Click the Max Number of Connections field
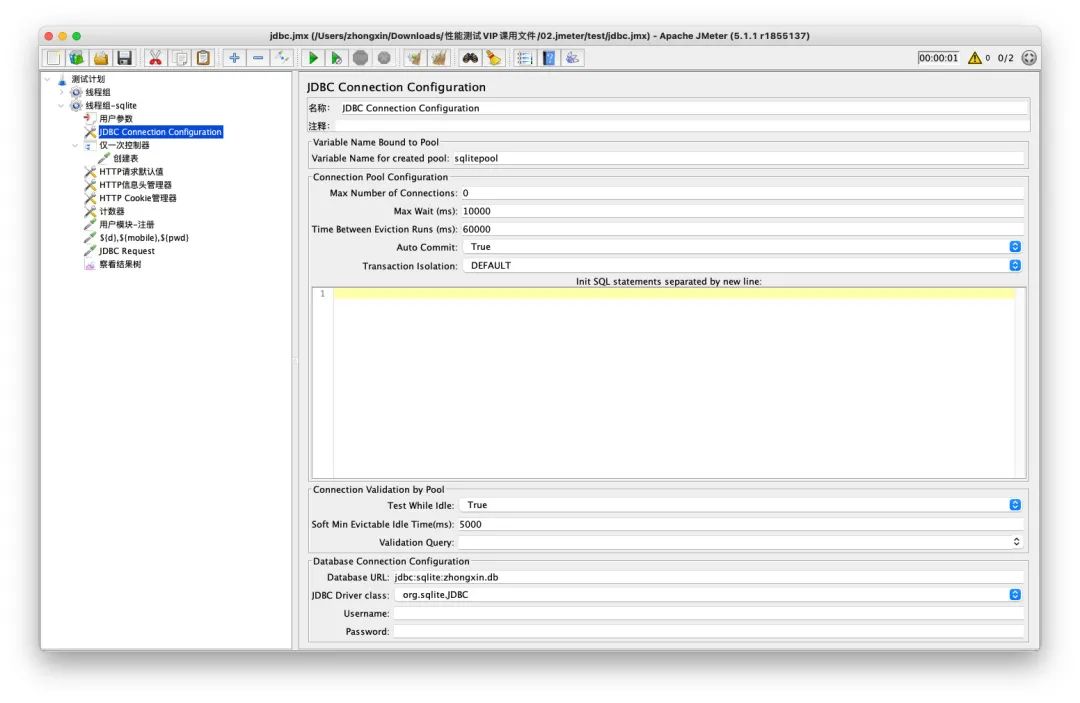The height and width of the screenshot is (703, 1080). point(742,193)
